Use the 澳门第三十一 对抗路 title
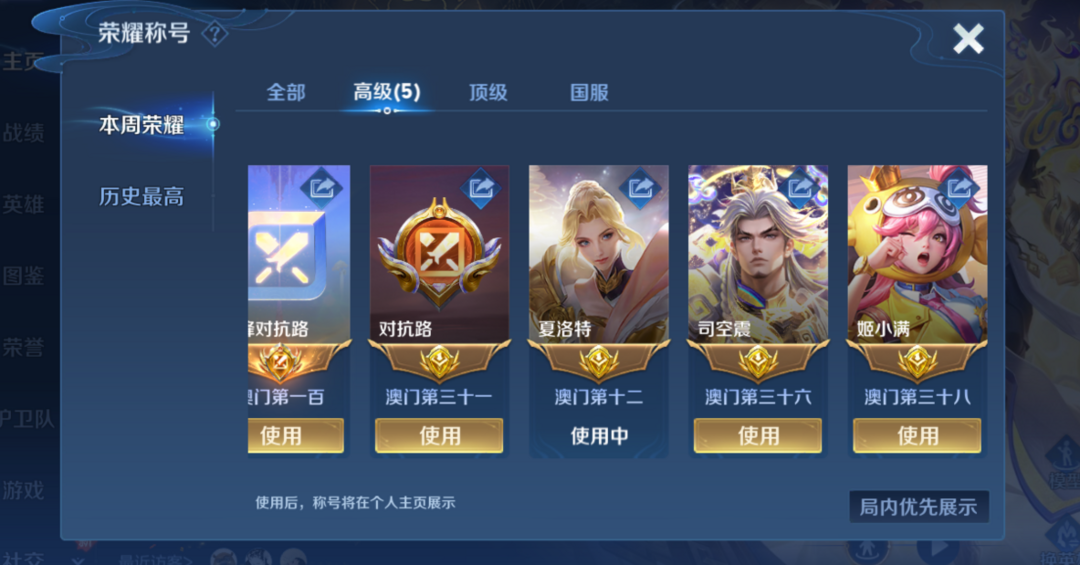This screenshot has height=565, width=1080. [439, 435]
